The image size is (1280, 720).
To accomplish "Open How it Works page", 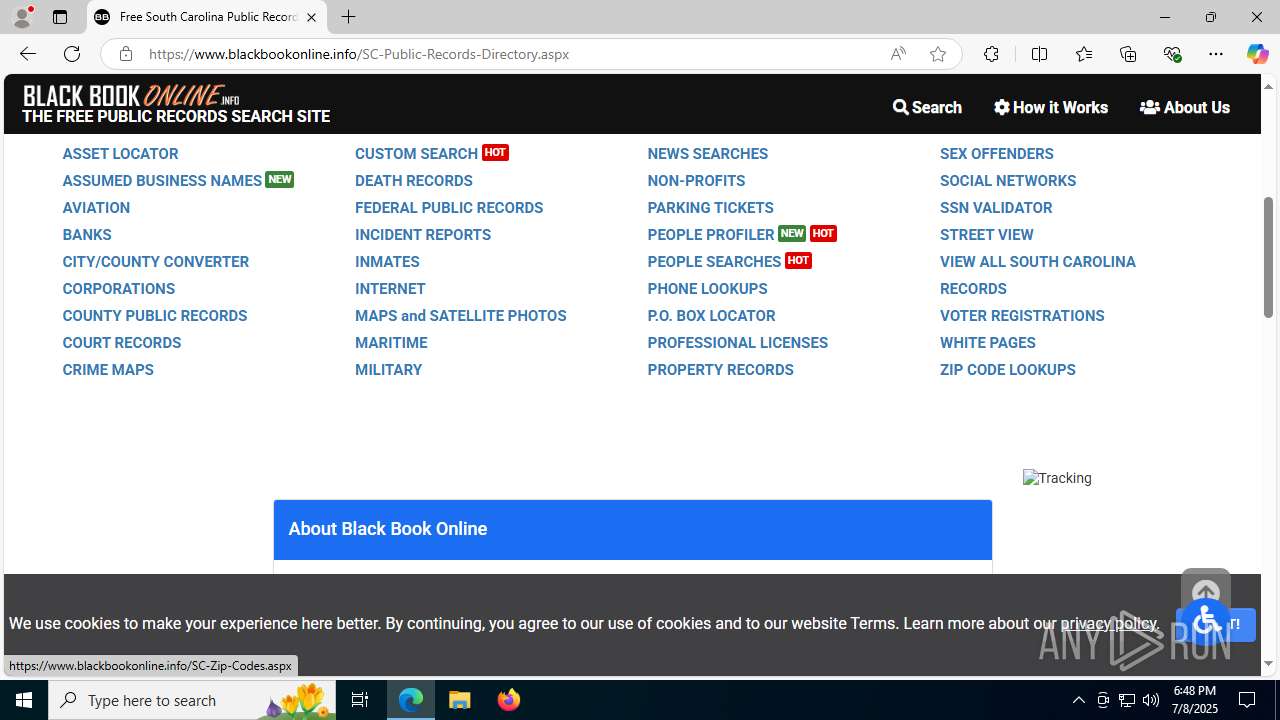I will point(1051,107).
